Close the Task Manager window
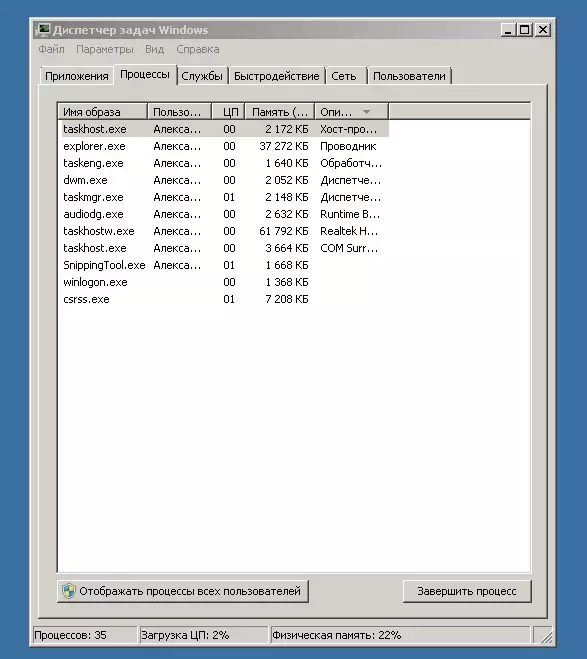The height and width of the screenshot is (659, 587). [x=543, y=30]
